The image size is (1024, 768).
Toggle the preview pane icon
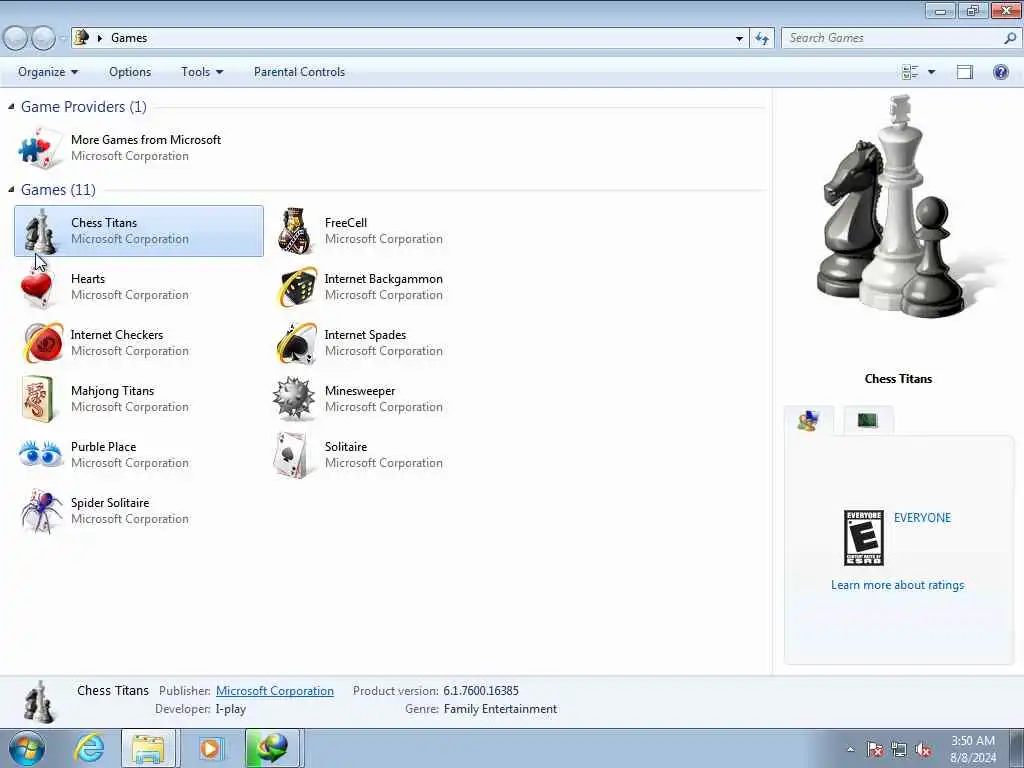(x=965, y=72)
